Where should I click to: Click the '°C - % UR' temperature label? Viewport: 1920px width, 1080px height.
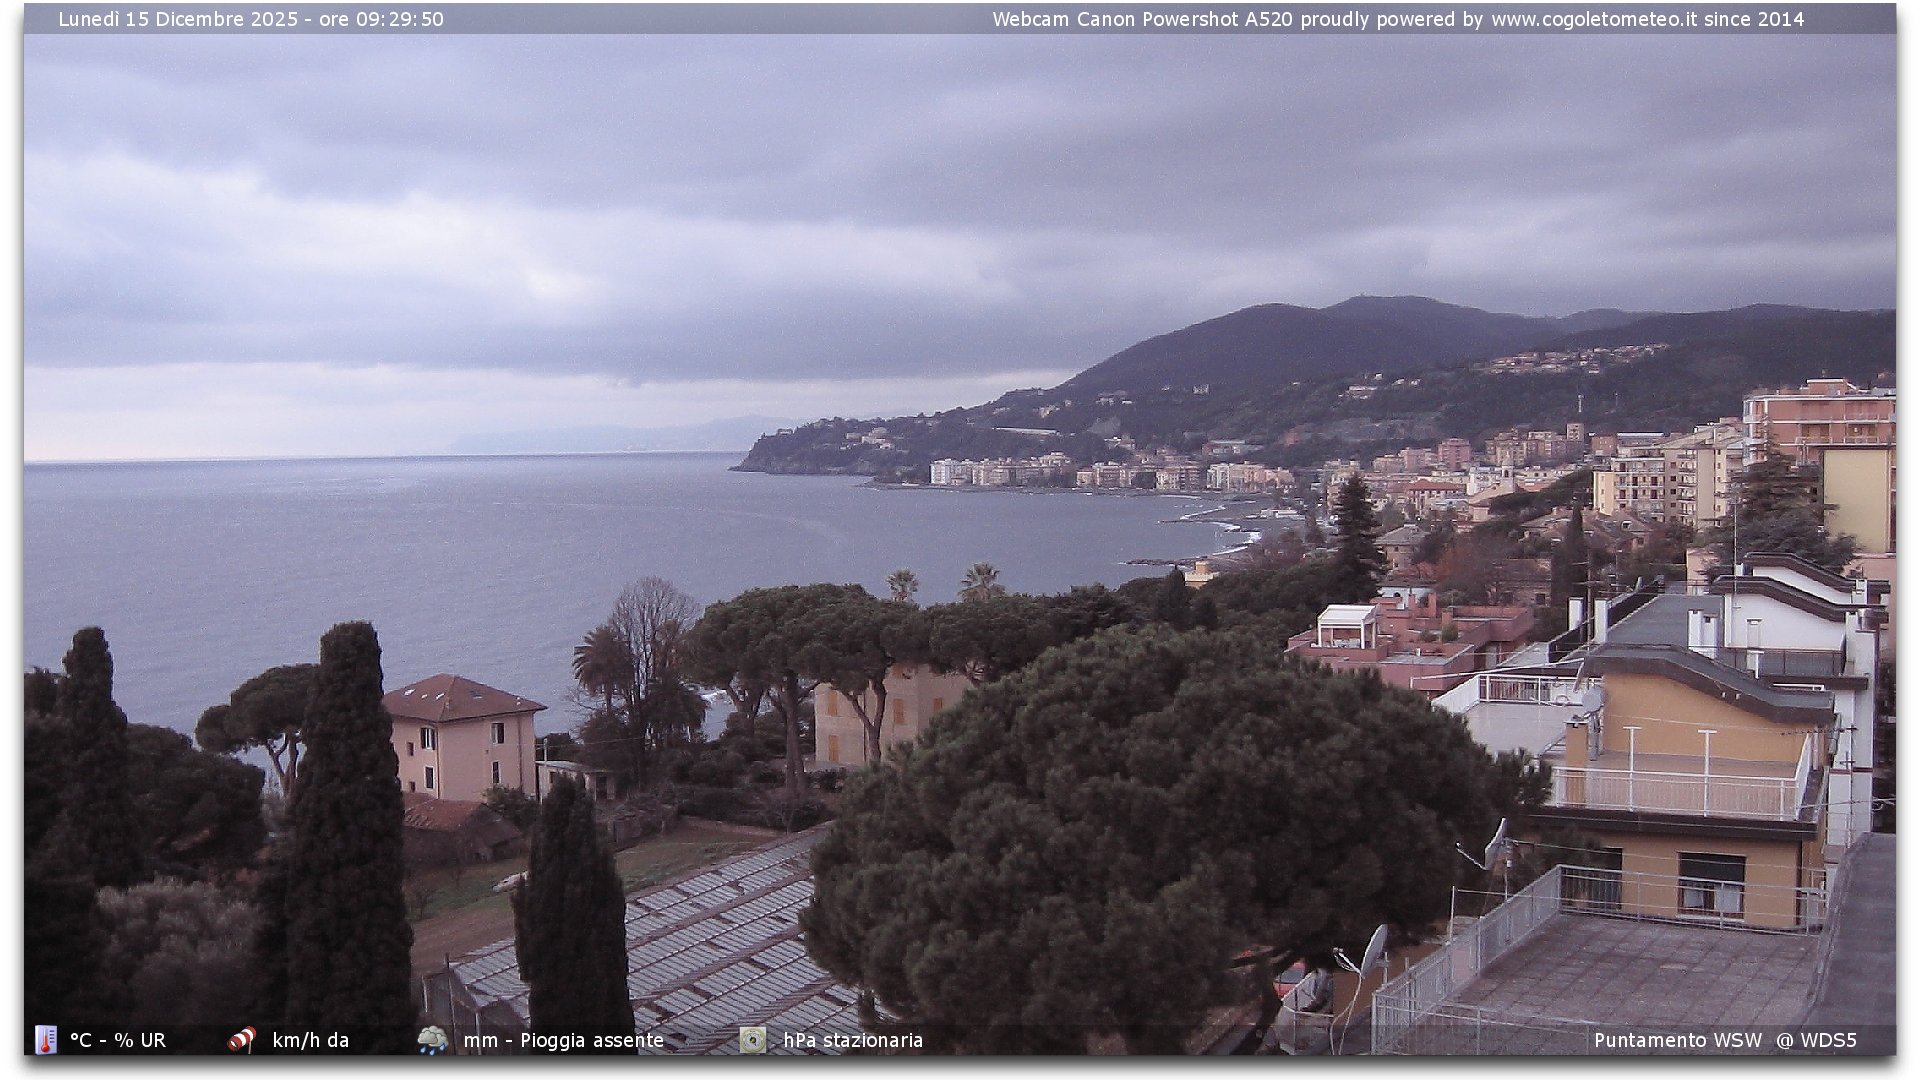[118, 1040]
